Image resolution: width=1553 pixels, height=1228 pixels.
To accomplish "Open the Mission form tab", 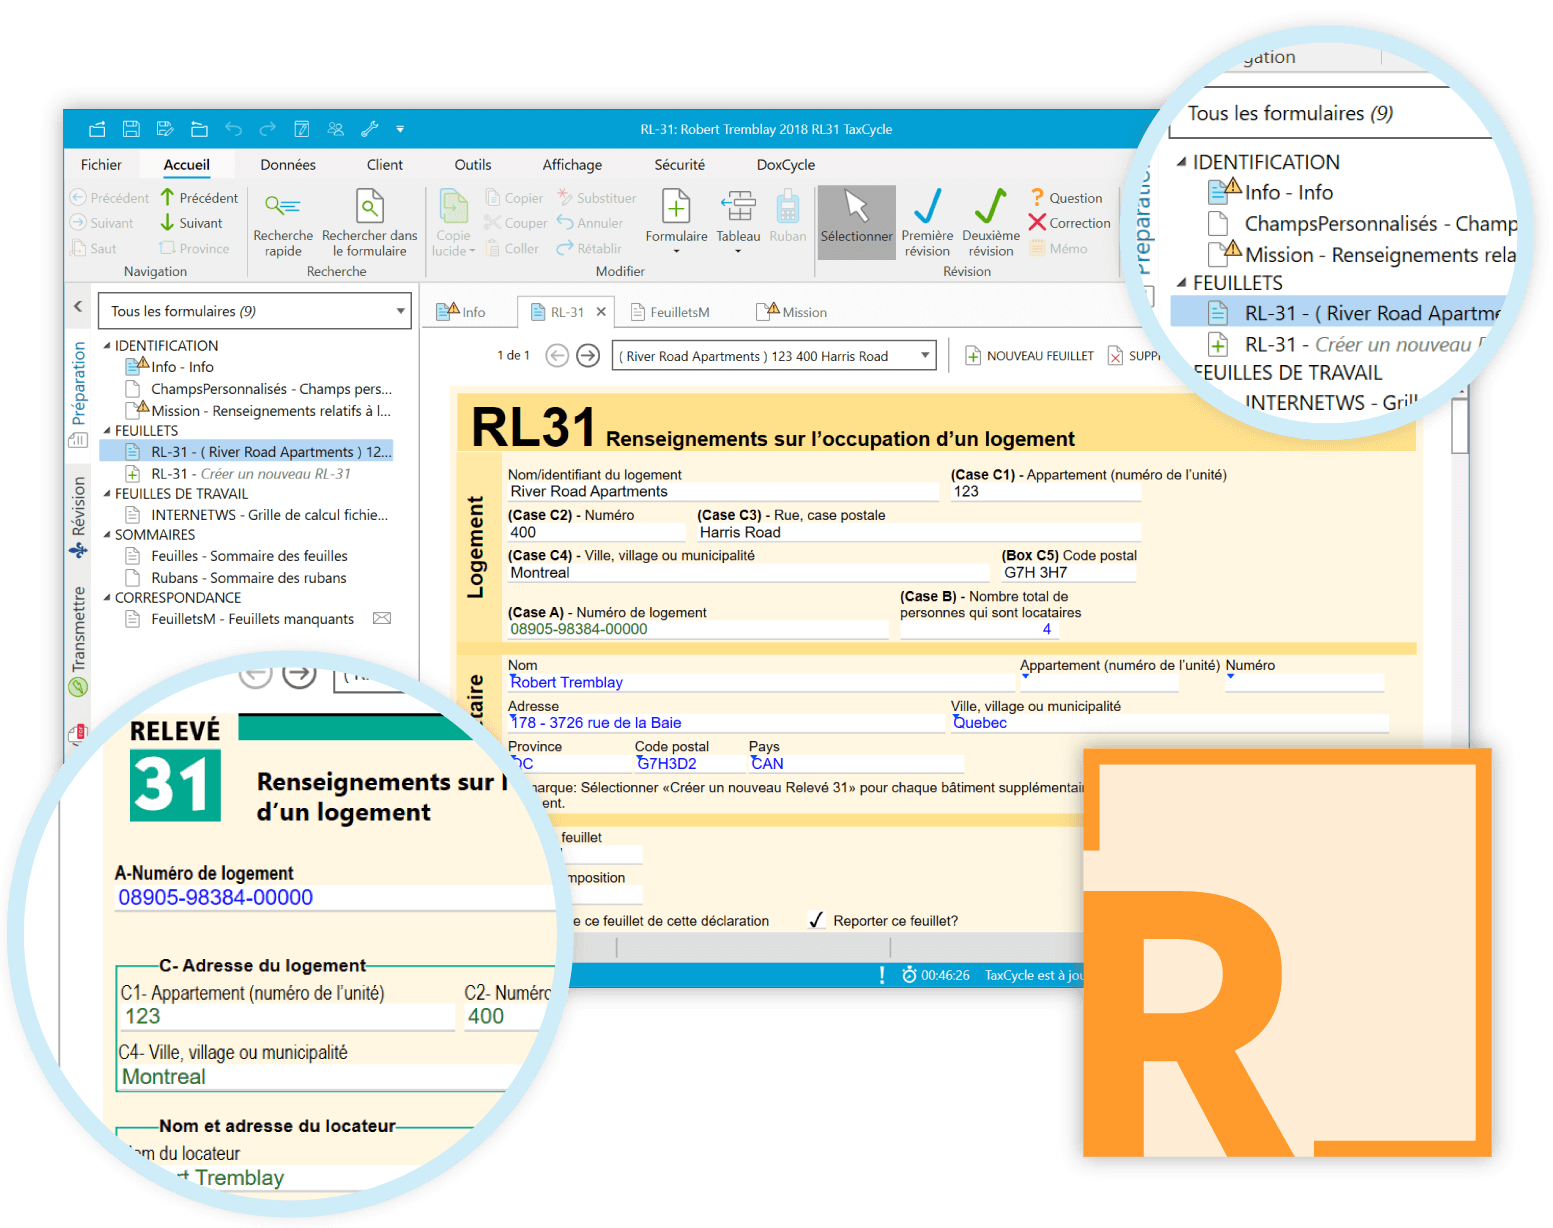I will pyautogui.click(x=792, y=312).
